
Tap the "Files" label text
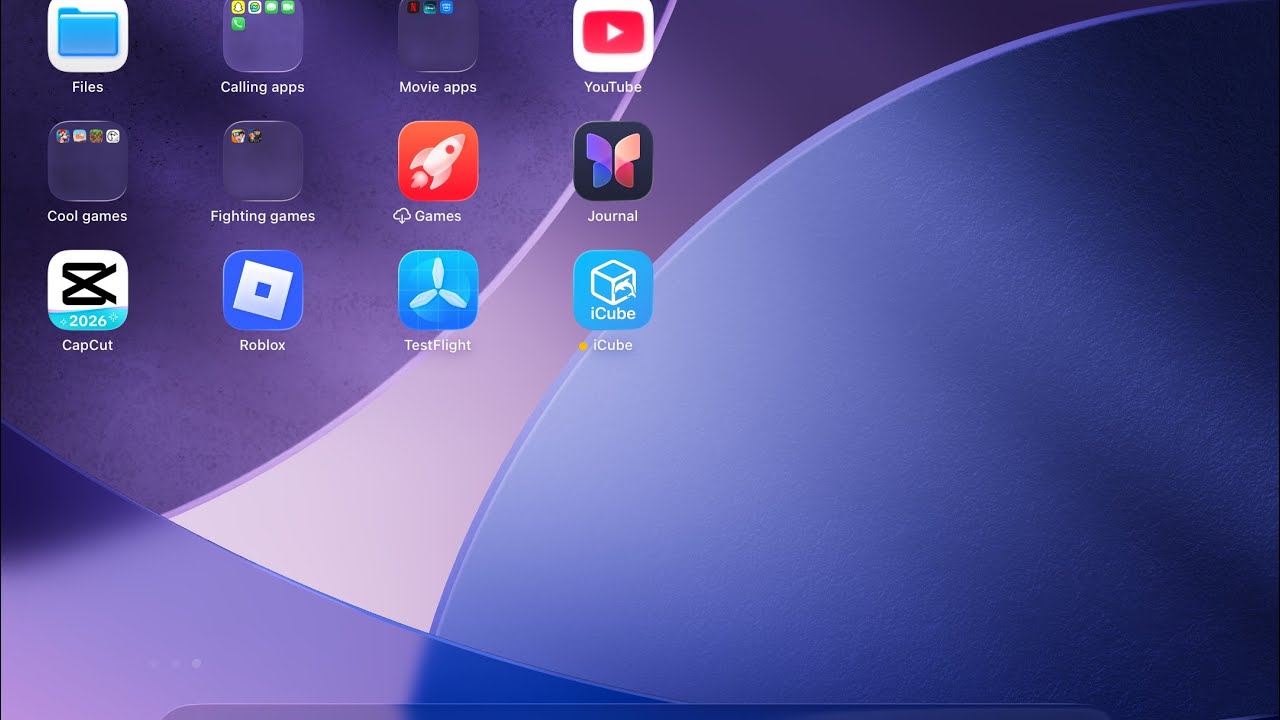tap(88, 87)
